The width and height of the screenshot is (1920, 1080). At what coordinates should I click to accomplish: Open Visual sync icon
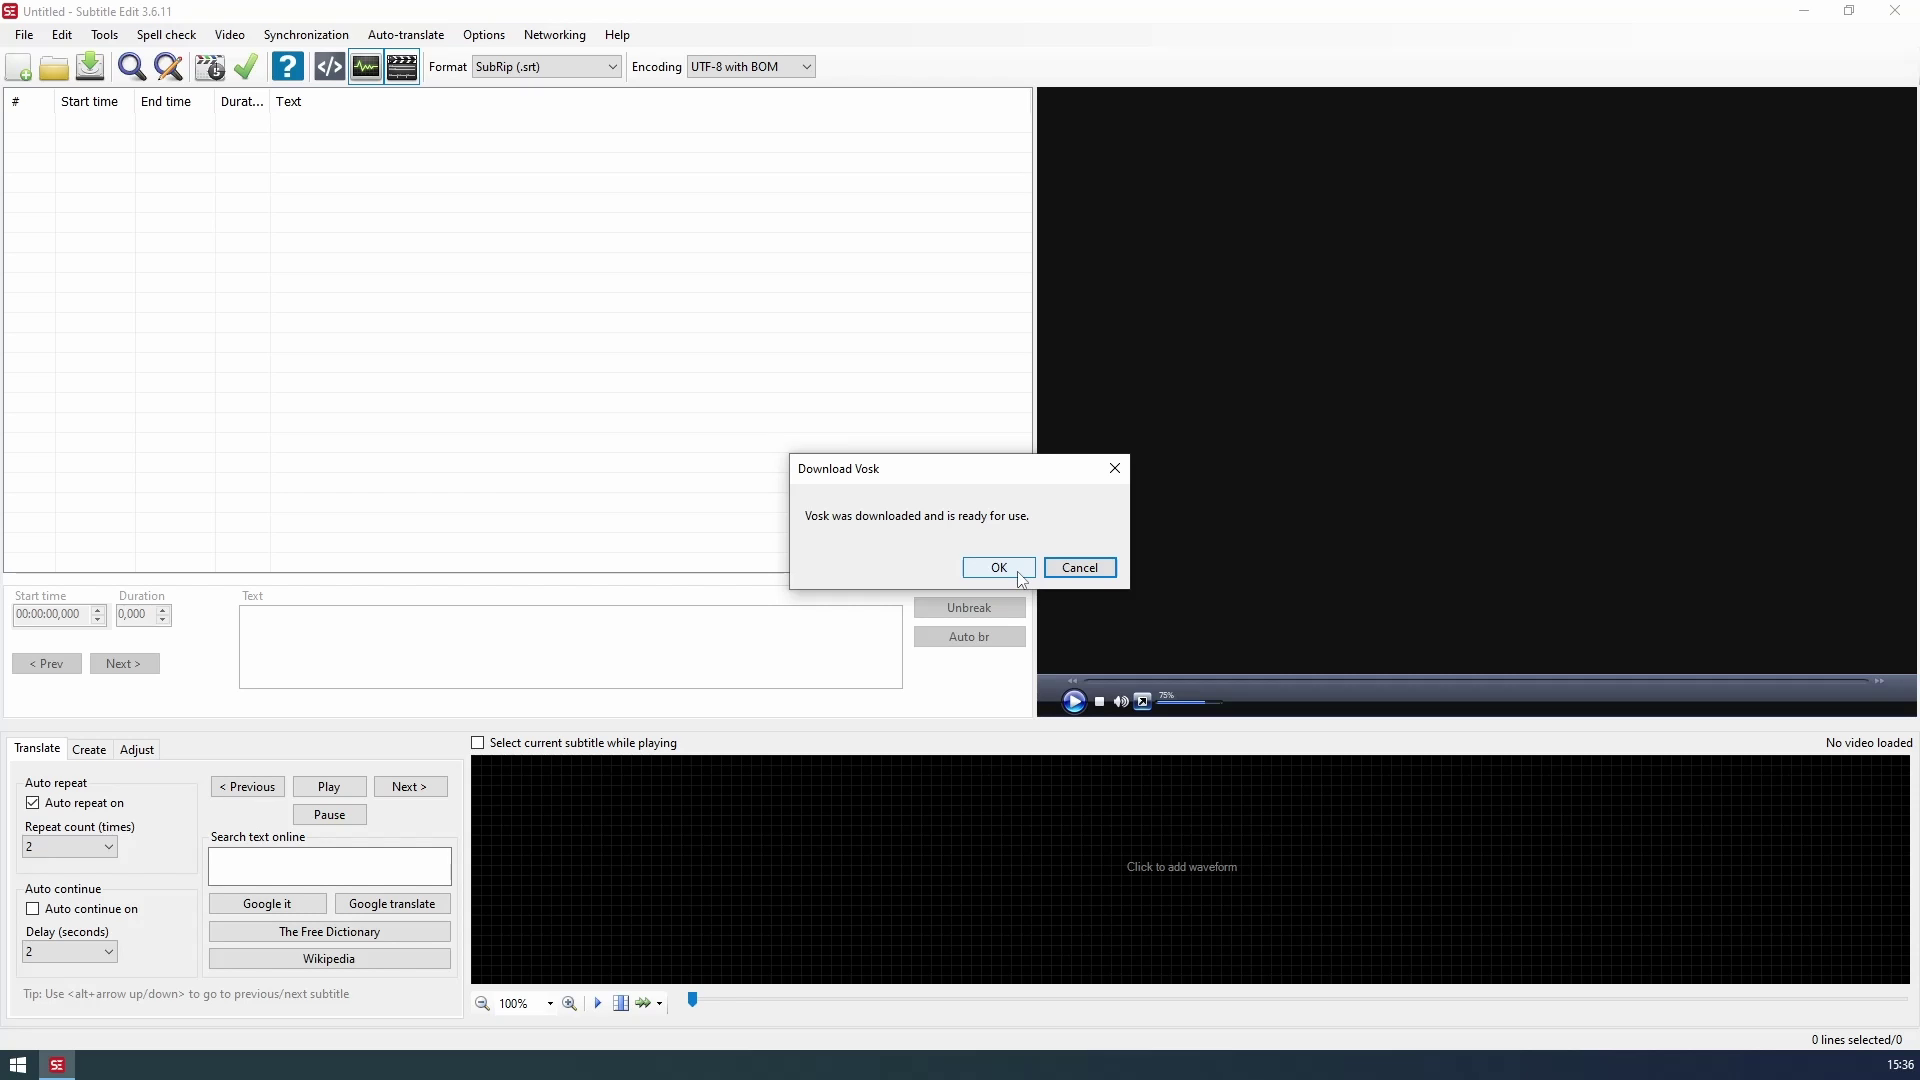pos(209,67)
